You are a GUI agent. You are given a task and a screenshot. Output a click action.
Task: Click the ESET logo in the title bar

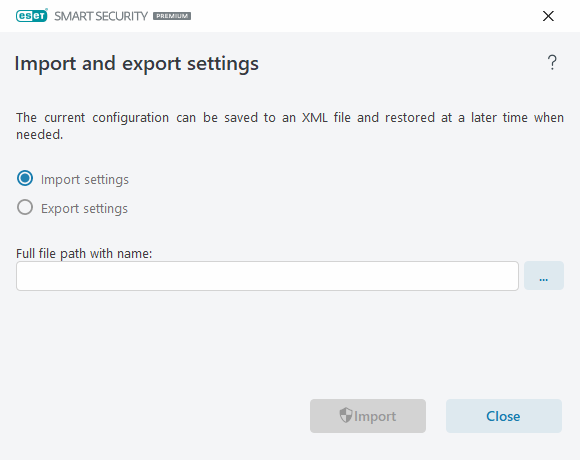tap(31, 16)
